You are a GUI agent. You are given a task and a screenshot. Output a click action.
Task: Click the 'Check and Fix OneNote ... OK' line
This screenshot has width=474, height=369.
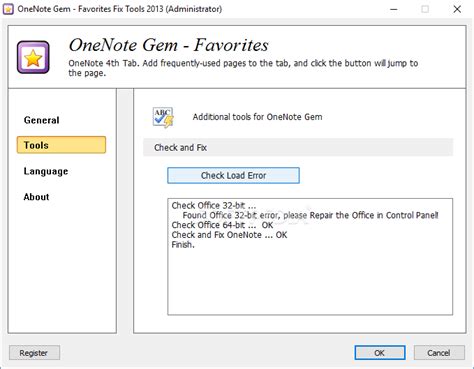(x=229, y=235)
